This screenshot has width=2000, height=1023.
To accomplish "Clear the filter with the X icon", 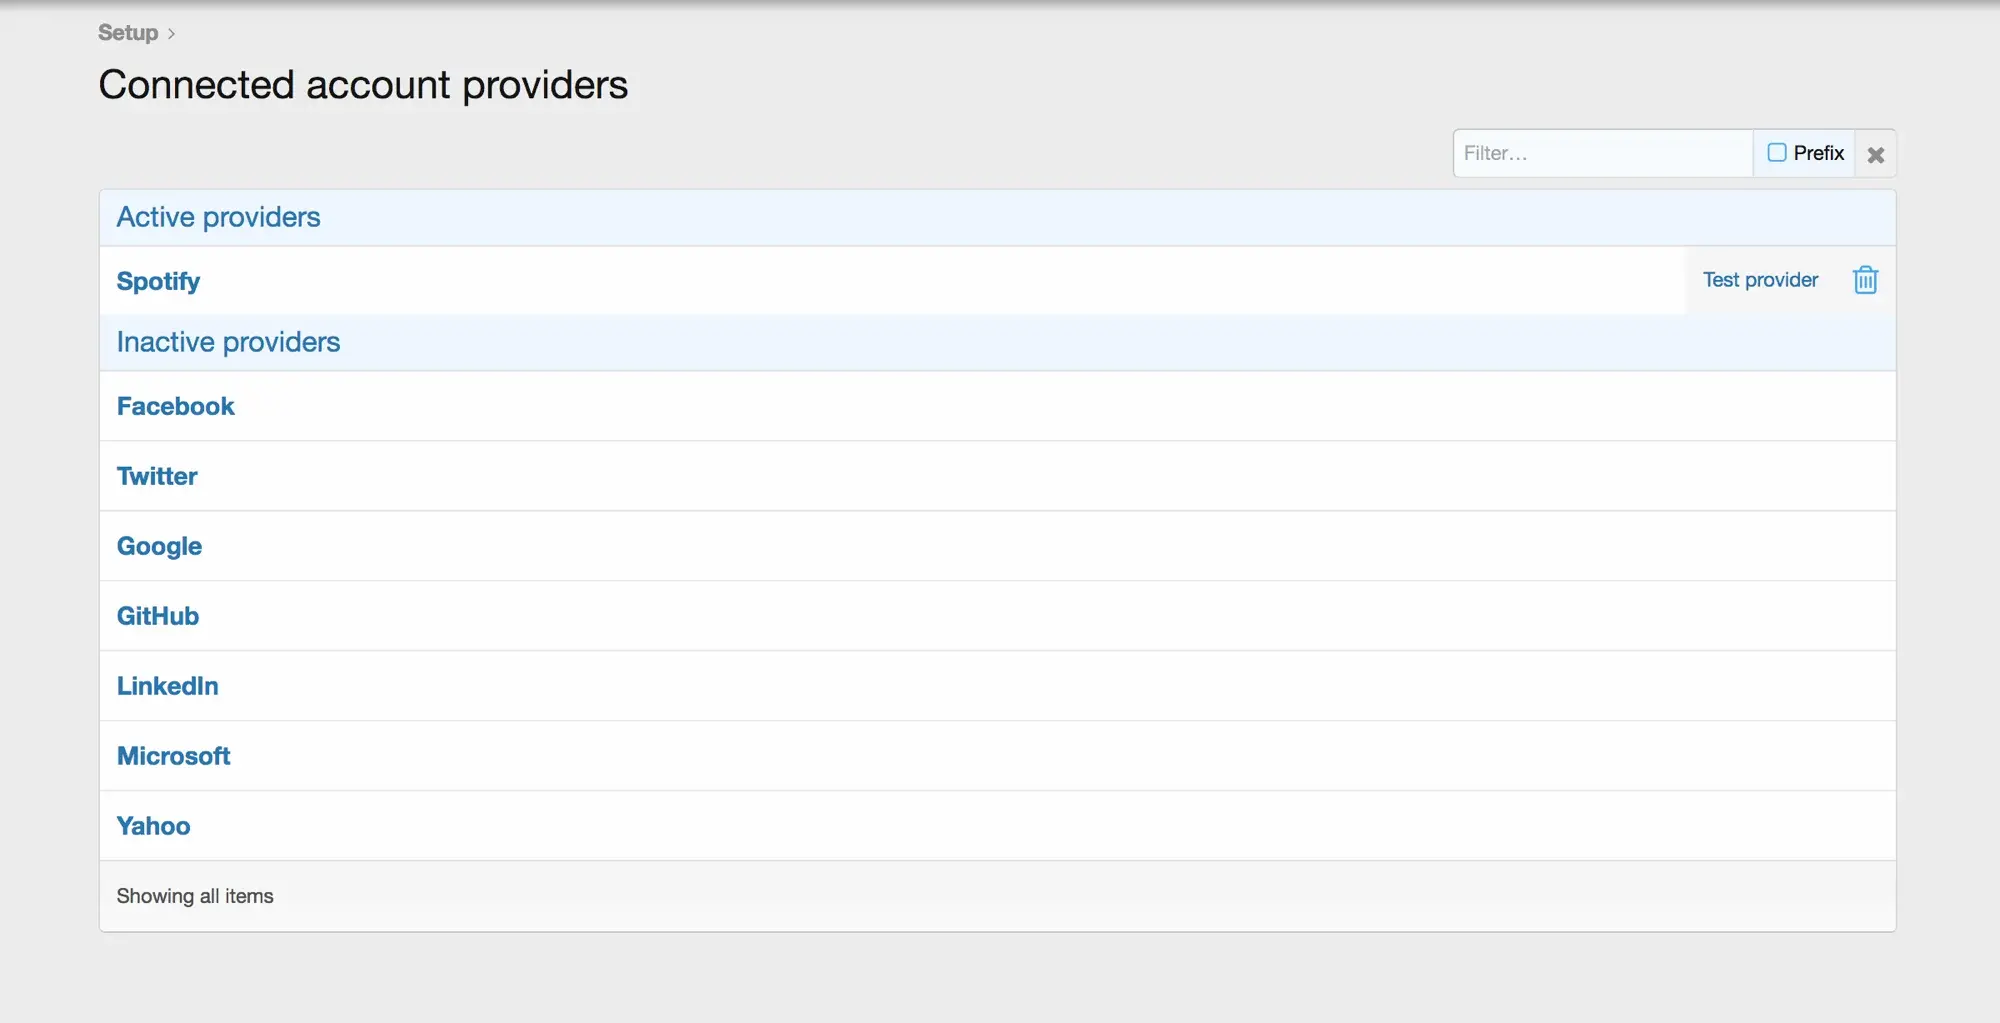I will pyautogui.click(x=1876, y=154).
